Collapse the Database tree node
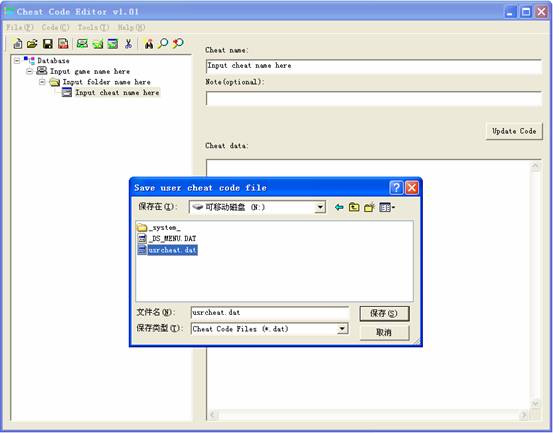Screen dimensions: 553x433 17,61
